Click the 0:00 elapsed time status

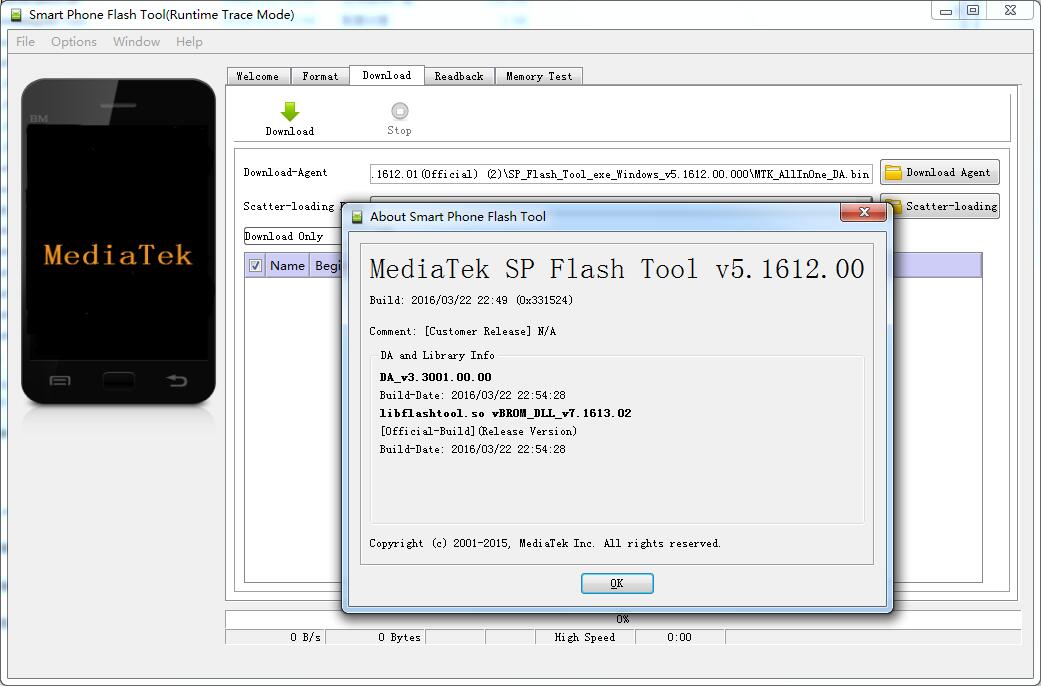click(x=679, y=637)
